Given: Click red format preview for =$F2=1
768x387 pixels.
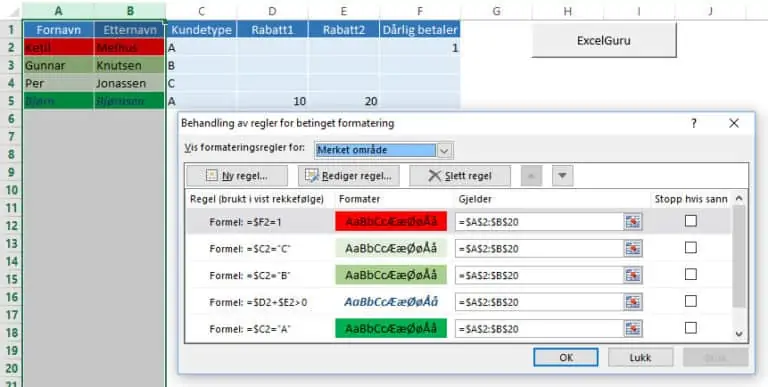Looking at the screenshot, I should pyautogui.click(x=391, y=221).
